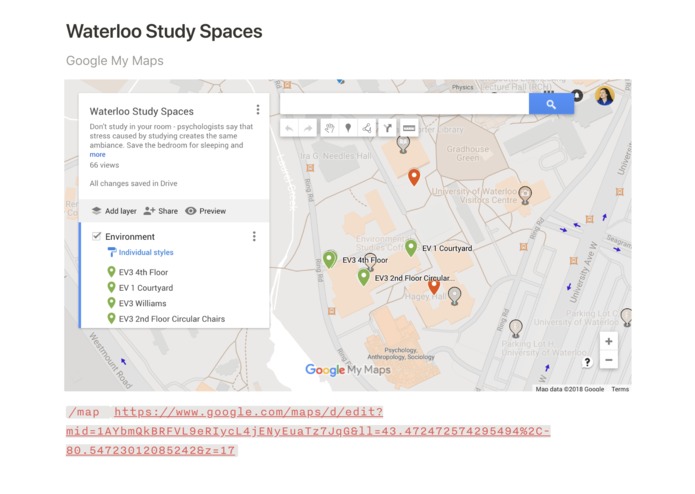Uncheck the Environment layer checkbox

96,236
